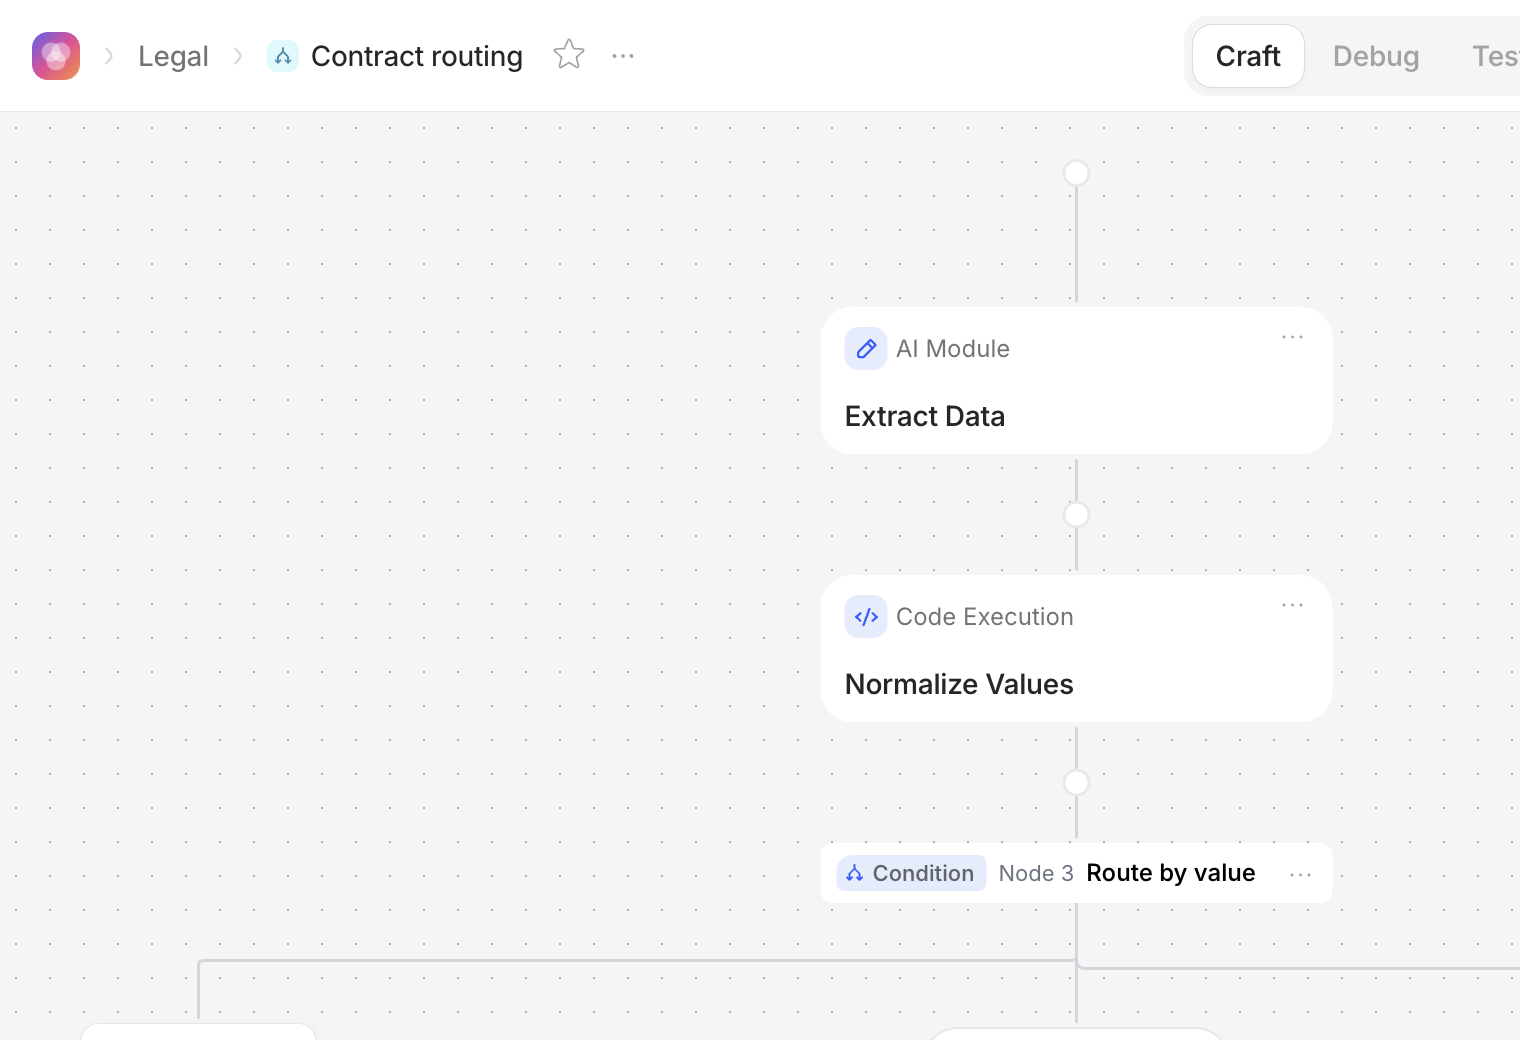Switch to the Test tab
Image resolution: width=1520 pixels, height=1040 pixels.
click(x=1494, y=56)
